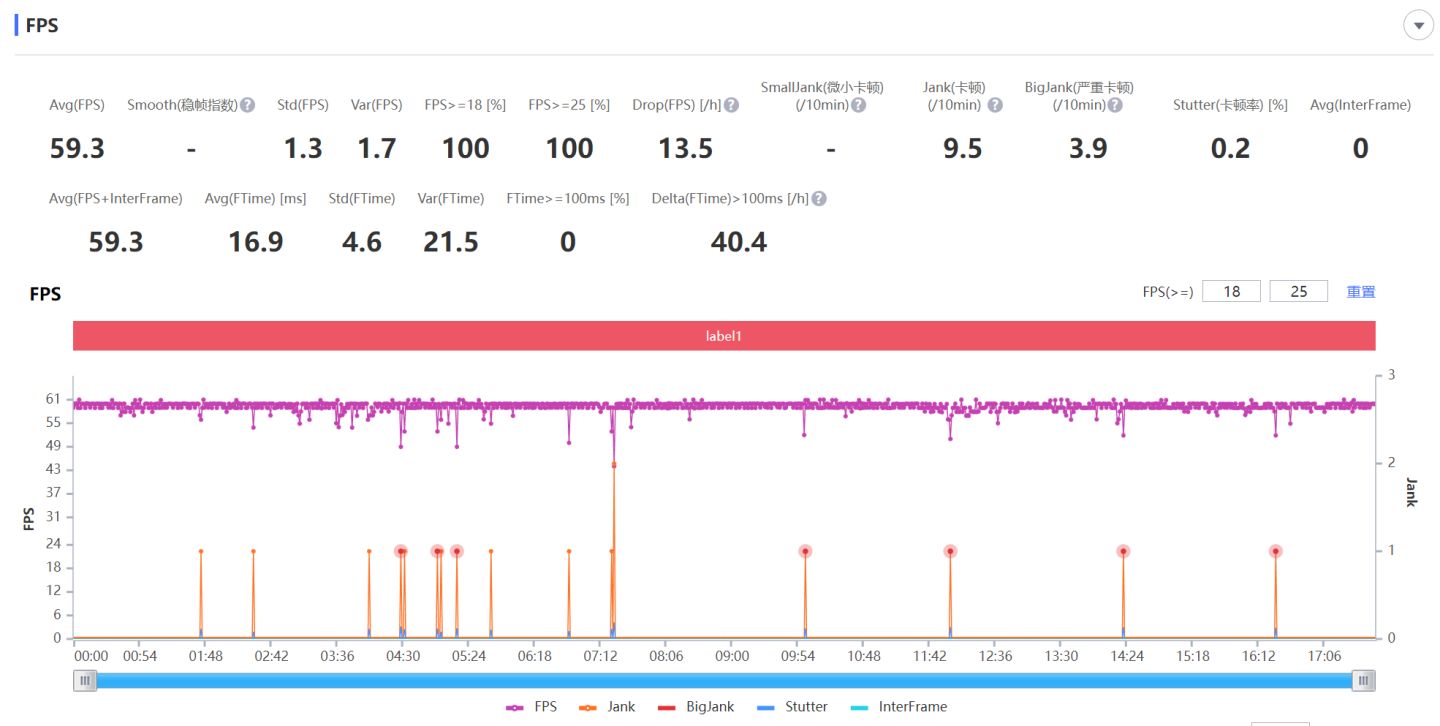The image size is (1440, 726).
Task: Click the Jank (/10min) help icon
Action: (994, 105)
